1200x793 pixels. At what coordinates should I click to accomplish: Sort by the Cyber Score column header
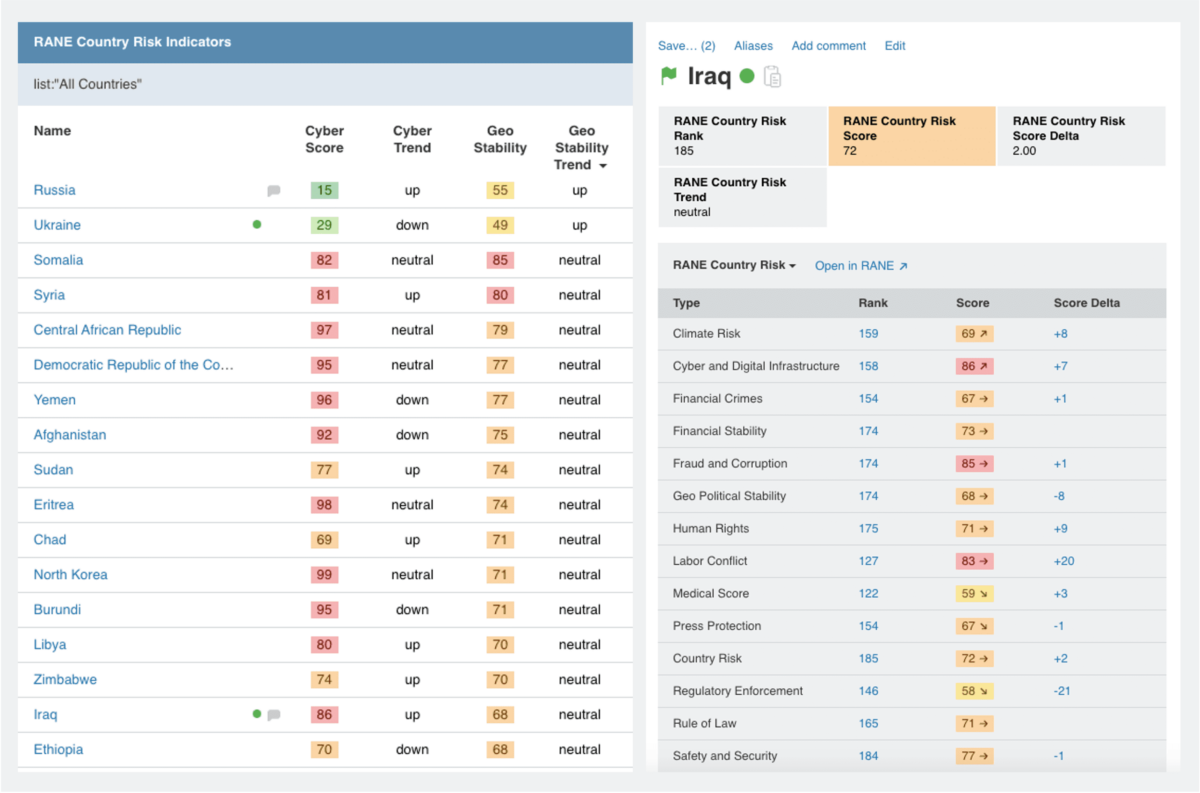324,139
